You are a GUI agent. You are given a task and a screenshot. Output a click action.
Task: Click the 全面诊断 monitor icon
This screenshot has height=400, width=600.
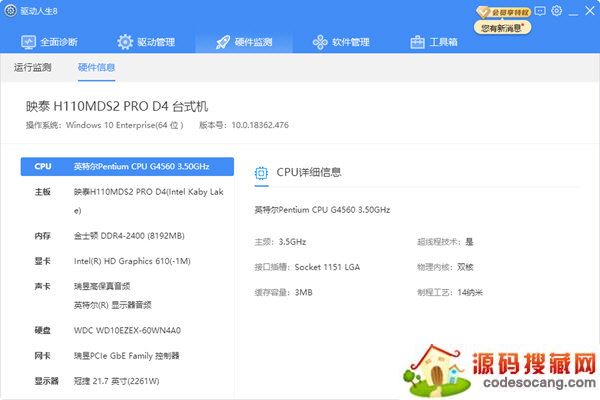point(28,42)
